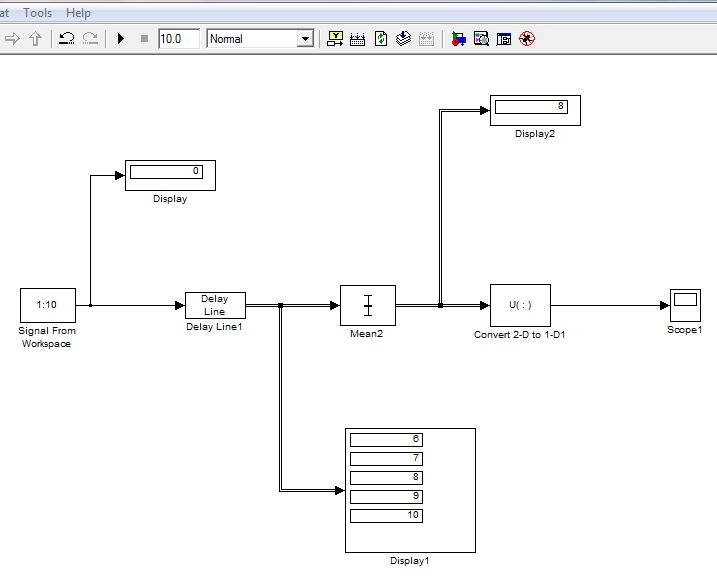Click the build all layers icon
The height and width of the screenshot is (576, 717).
[x=404, y=39]
